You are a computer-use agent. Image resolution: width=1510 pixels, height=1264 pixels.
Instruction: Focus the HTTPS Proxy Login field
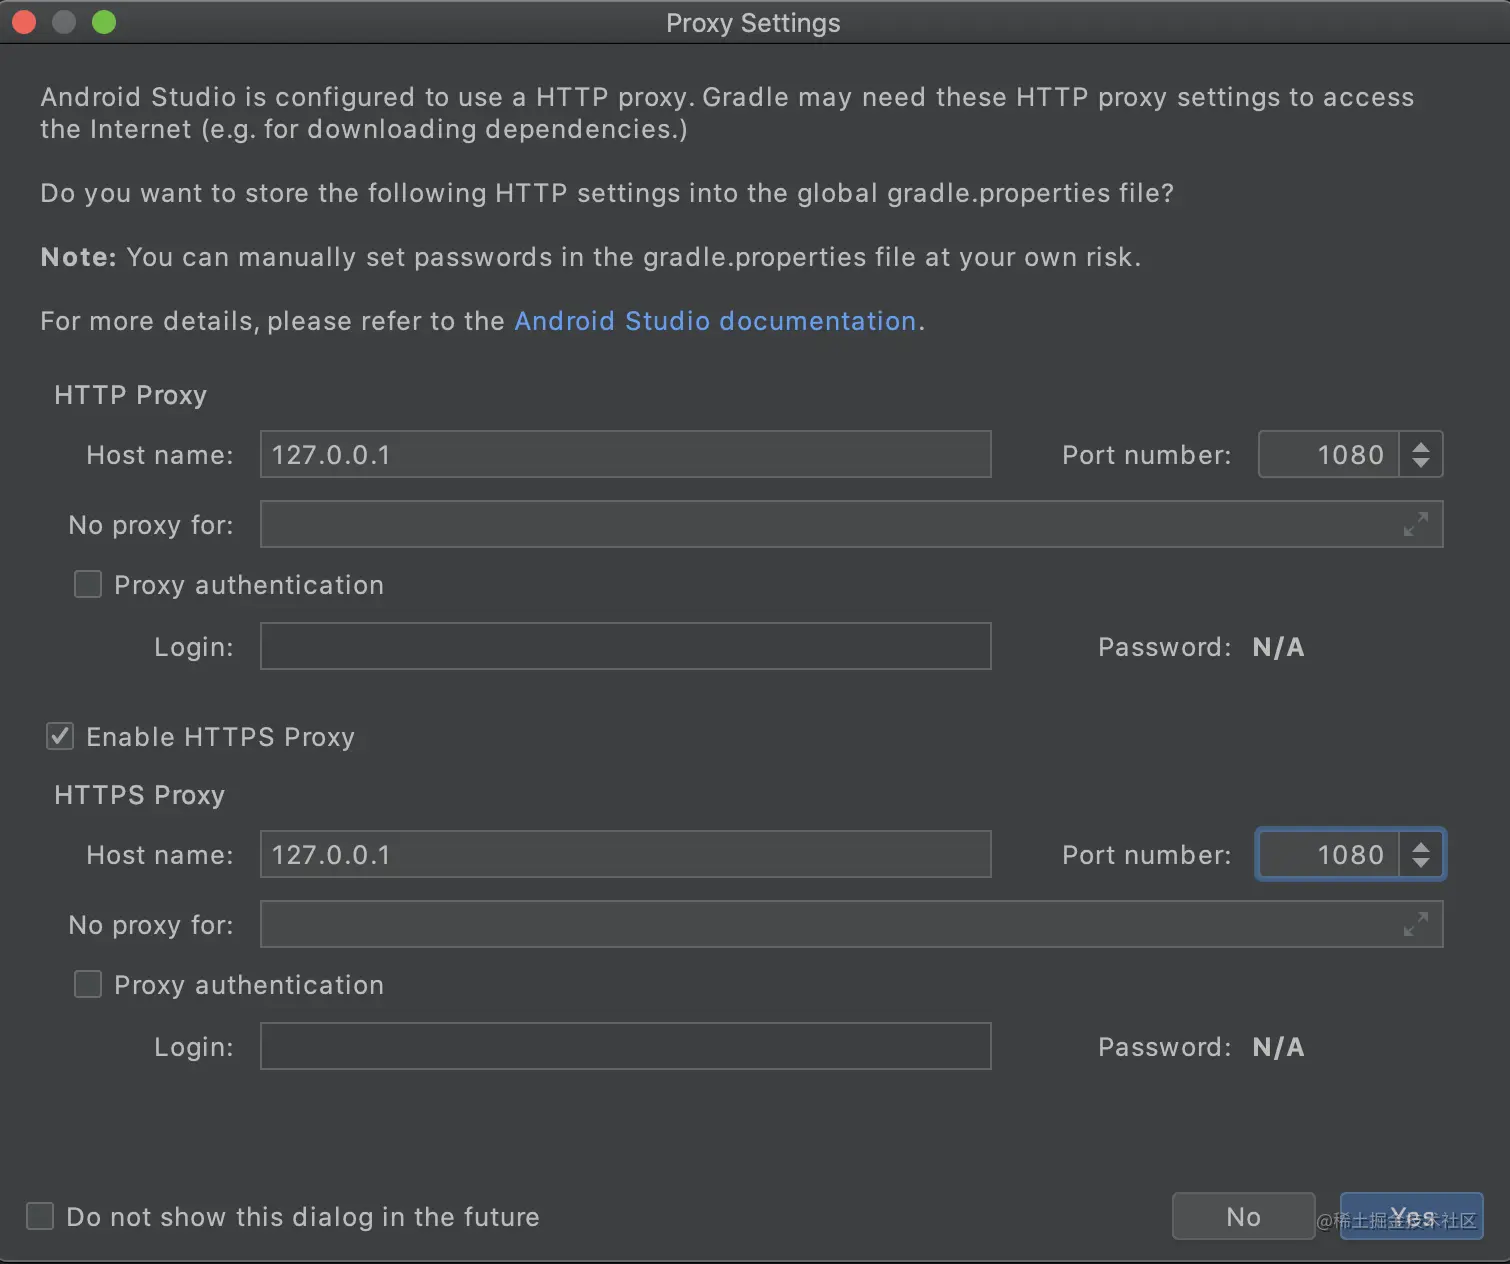[x=625, y=1047]
